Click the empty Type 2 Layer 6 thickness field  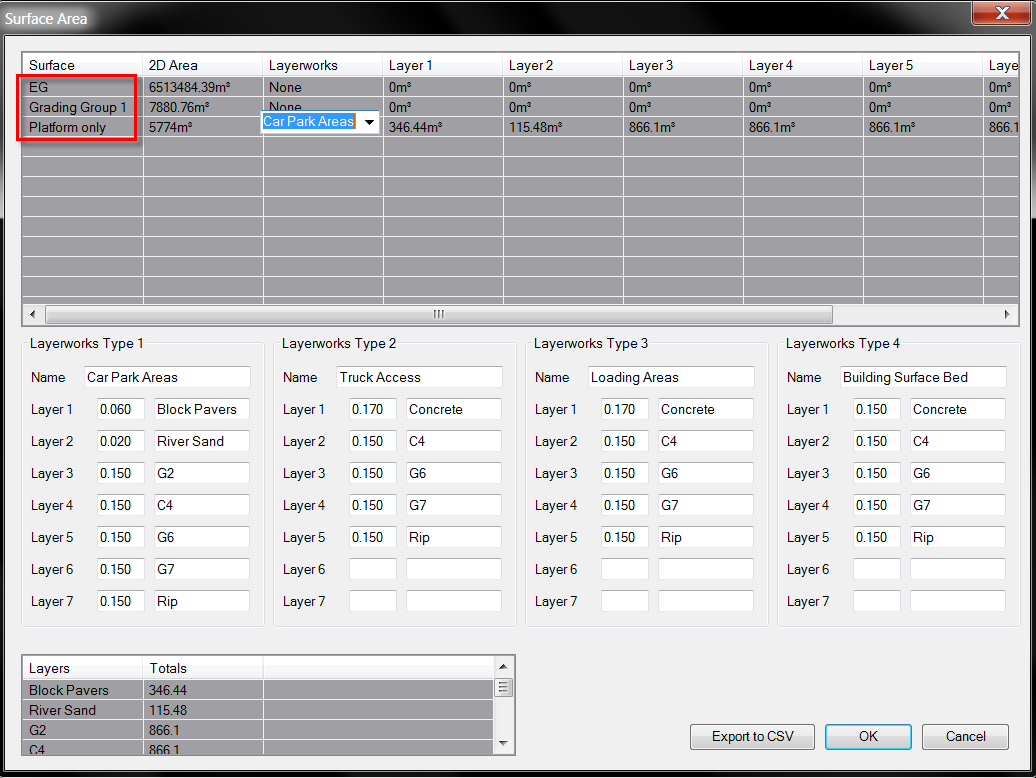[373, 569]
